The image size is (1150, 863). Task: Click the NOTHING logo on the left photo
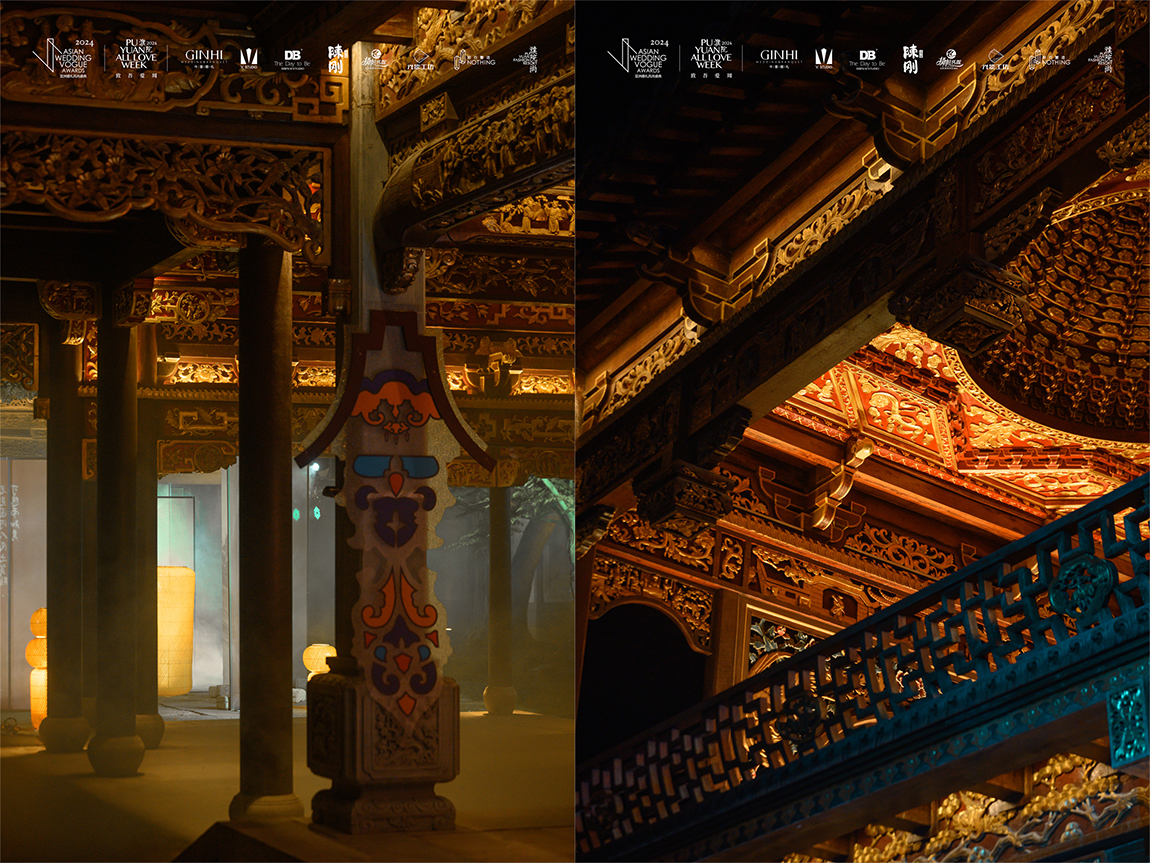point(475,60)
